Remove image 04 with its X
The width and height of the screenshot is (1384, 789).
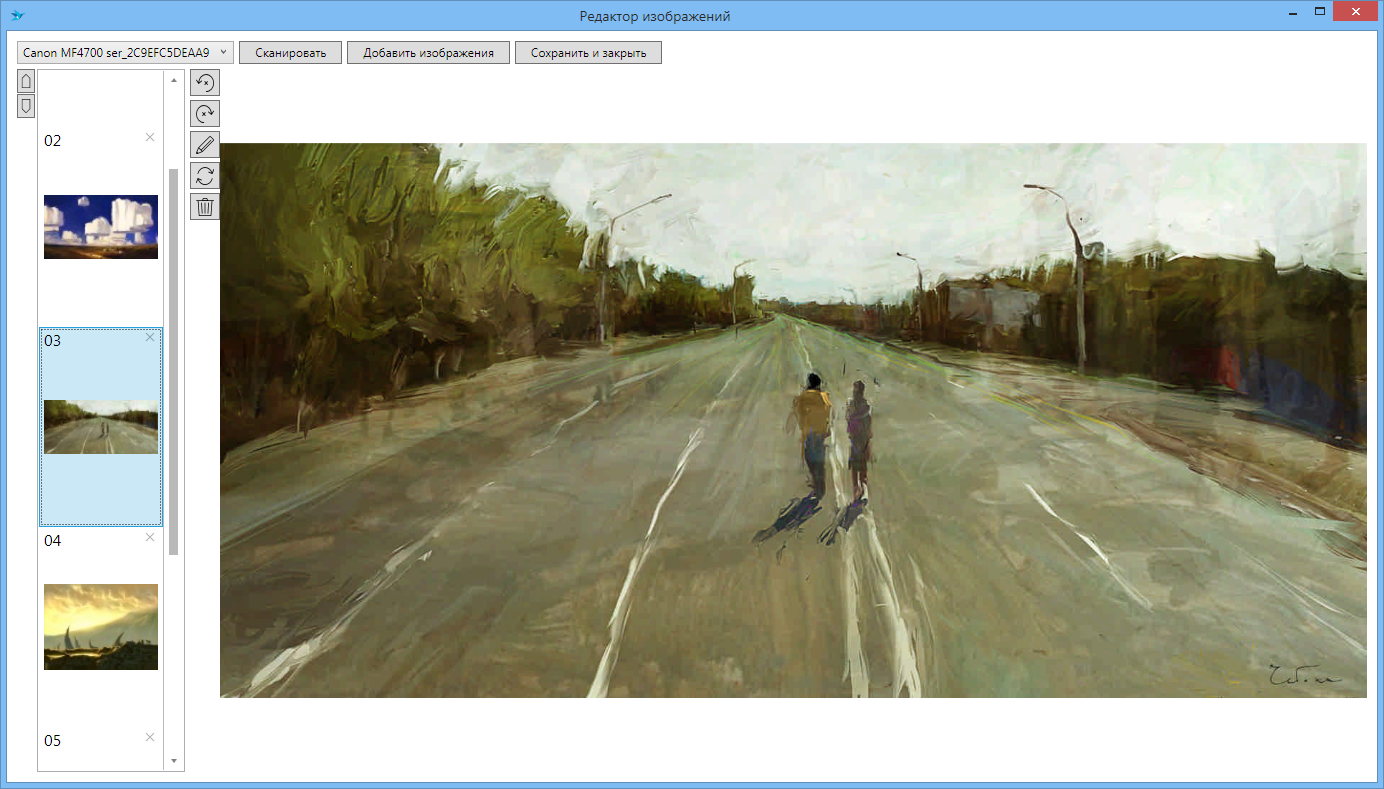click(x=150, y=537)
